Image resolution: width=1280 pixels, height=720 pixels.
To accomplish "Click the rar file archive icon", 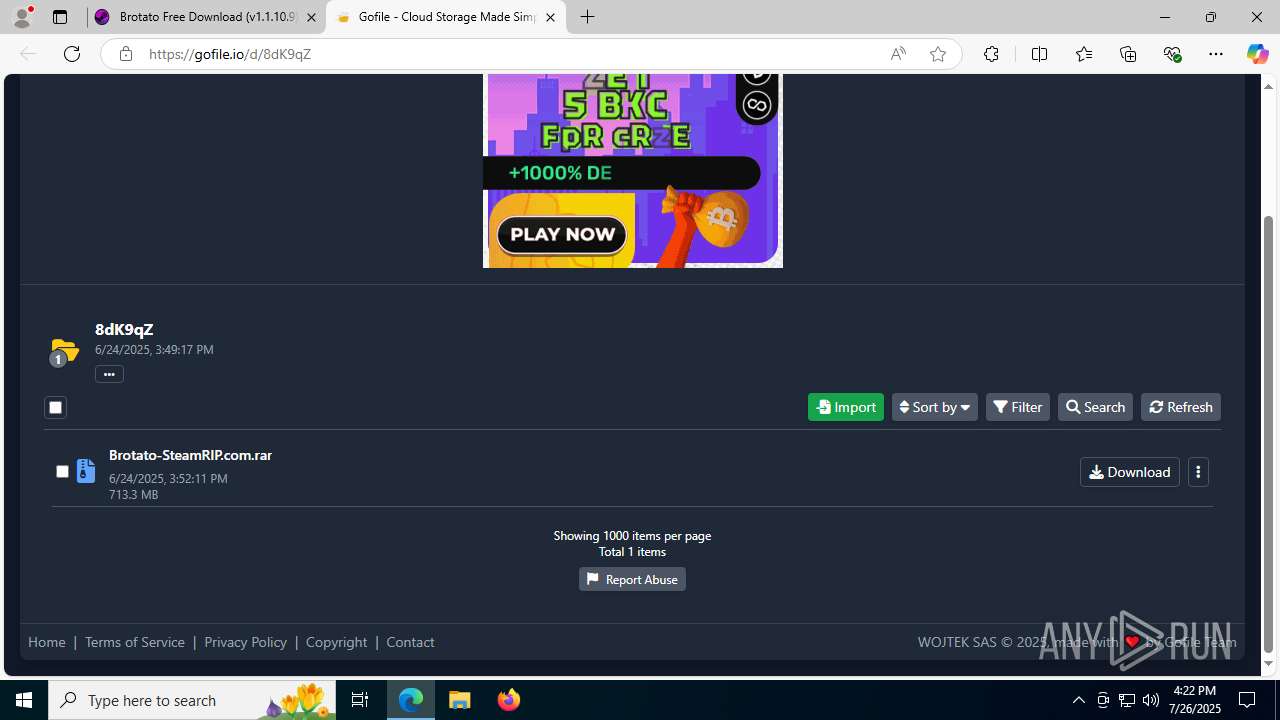I will pyautogui.click(x=86, y=471).
